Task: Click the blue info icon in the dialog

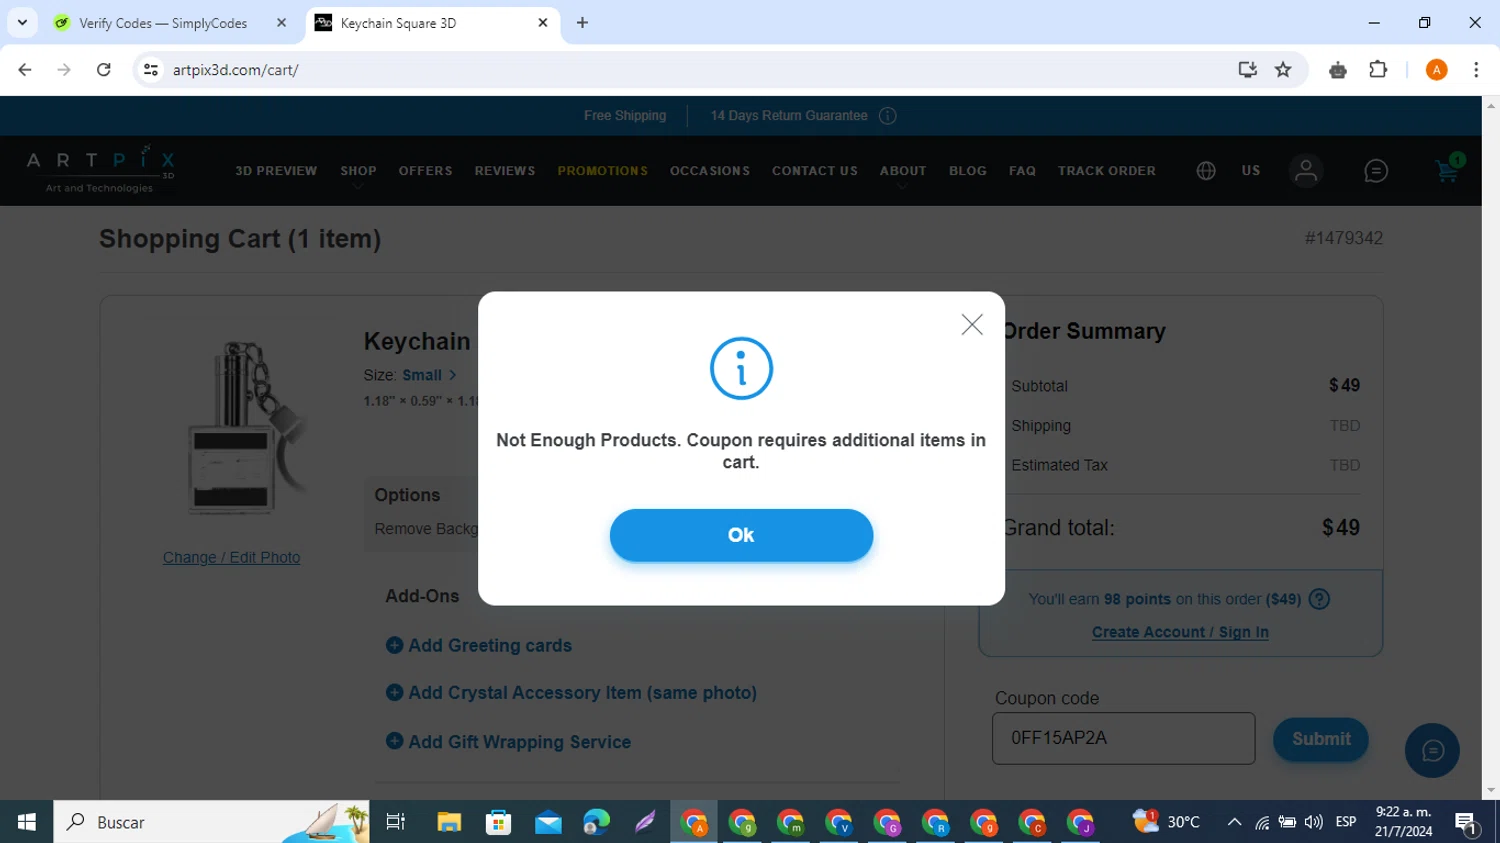Action: coord(741,369)
